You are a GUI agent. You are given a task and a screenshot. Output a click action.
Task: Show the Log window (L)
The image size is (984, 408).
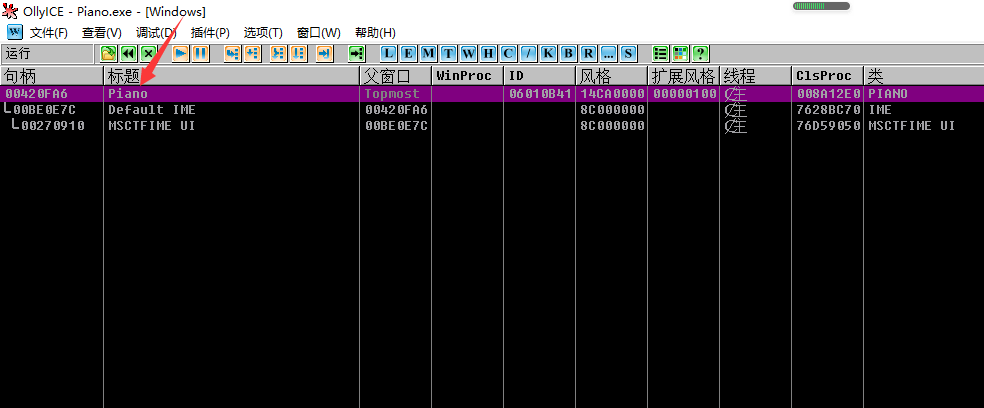(389, 53)
